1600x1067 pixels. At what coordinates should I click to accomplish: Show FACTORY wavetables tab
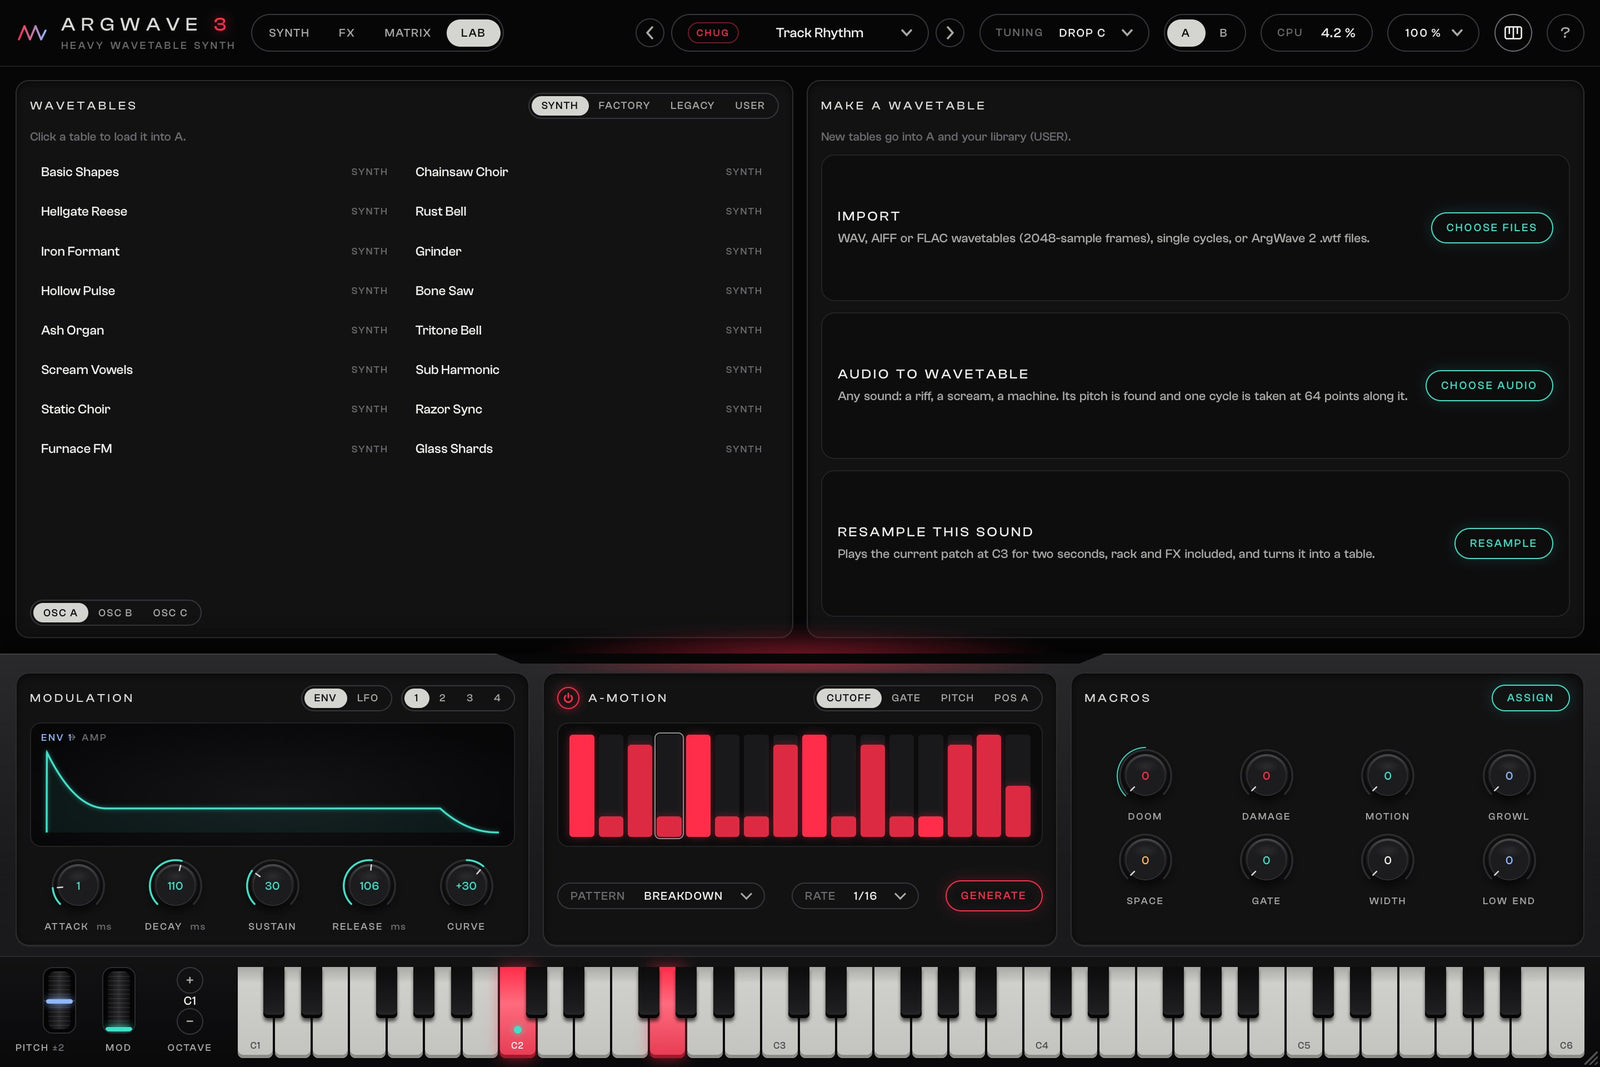click(624, 105)
